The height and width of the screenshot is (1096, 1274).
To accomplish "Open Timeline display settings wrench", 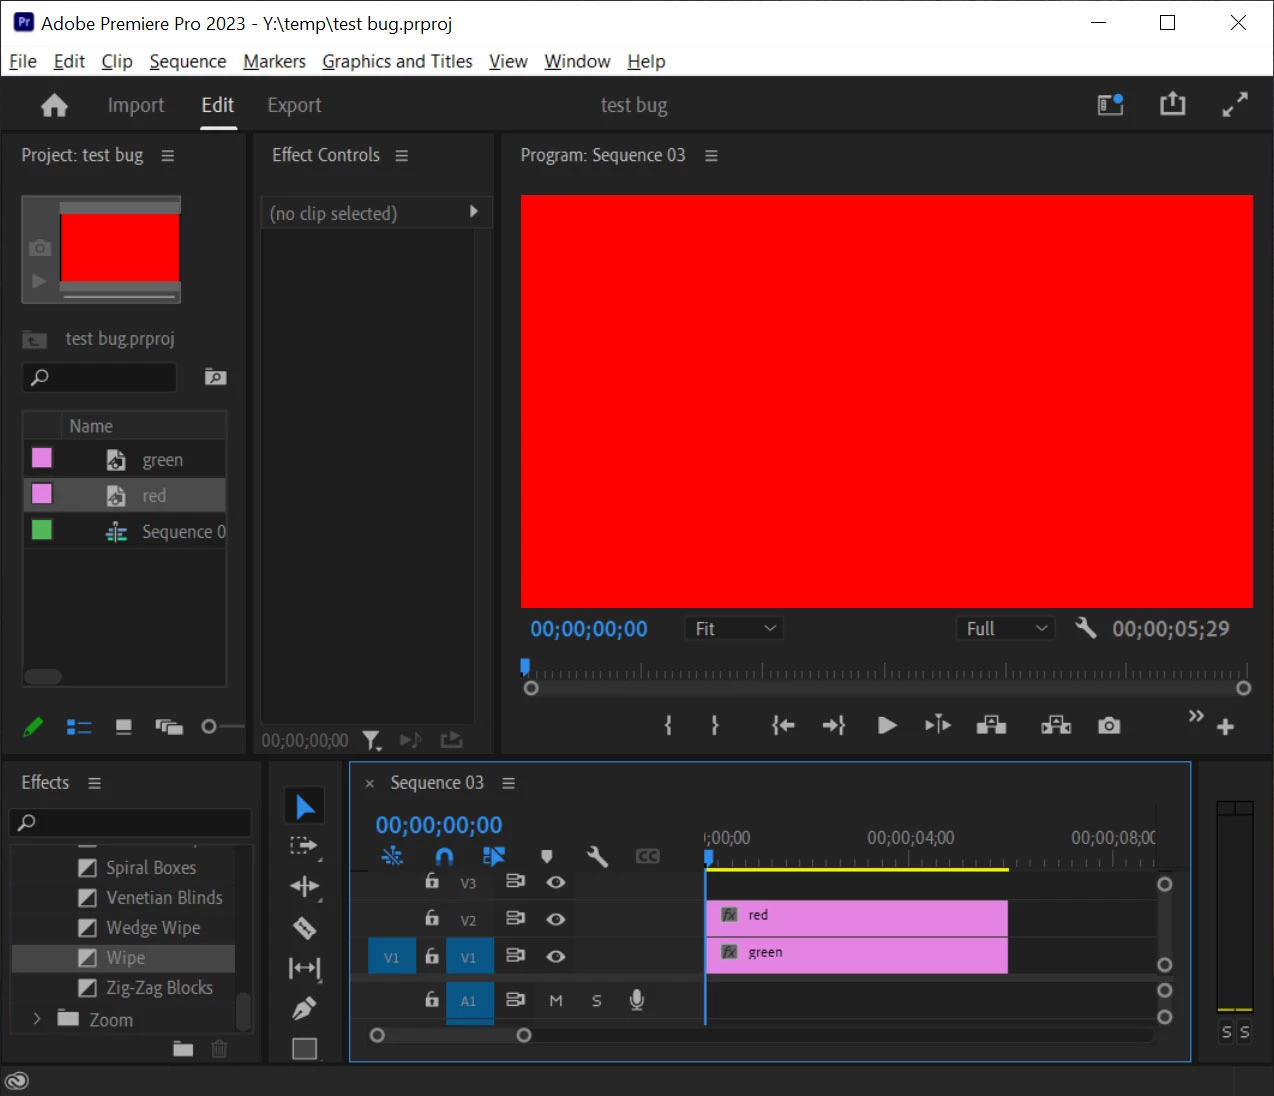I will pos(597,857).
